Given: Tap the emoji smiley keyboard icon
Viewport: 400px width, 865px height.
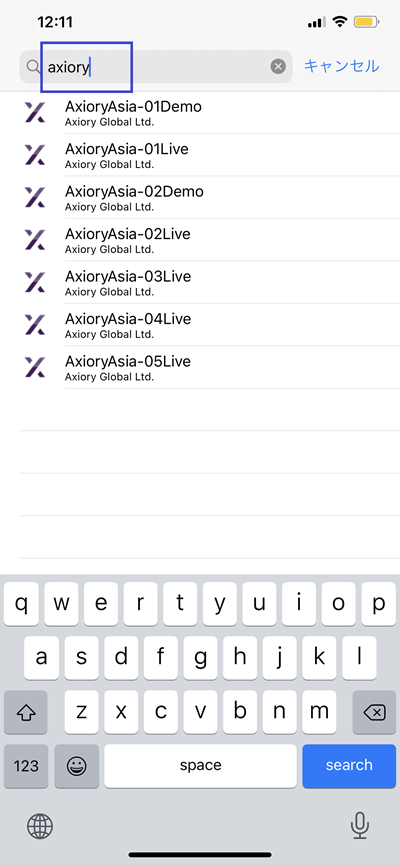Looking at the screenshot, I should pos(77,766).
